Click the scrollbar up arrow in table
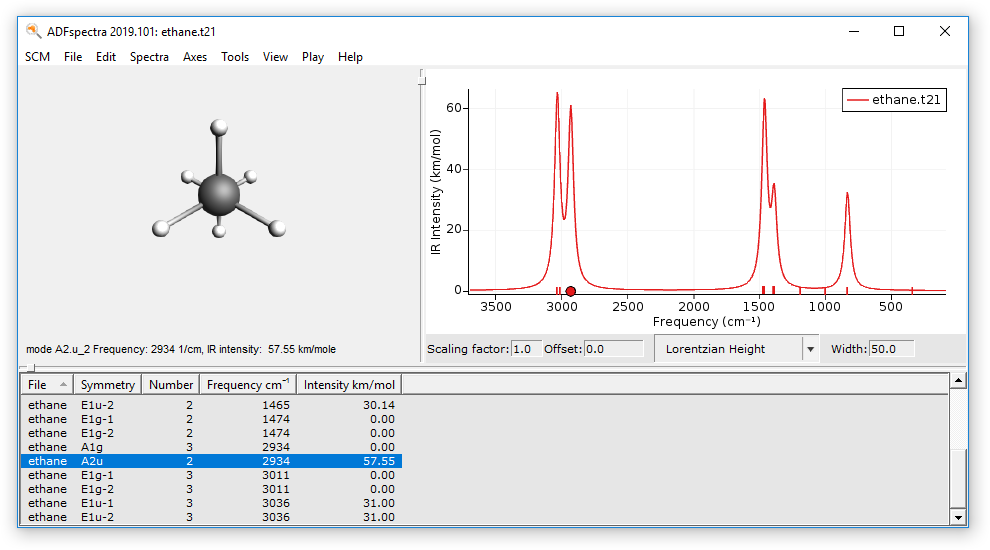This screenshot has width=990, height=550. [958, 380]
